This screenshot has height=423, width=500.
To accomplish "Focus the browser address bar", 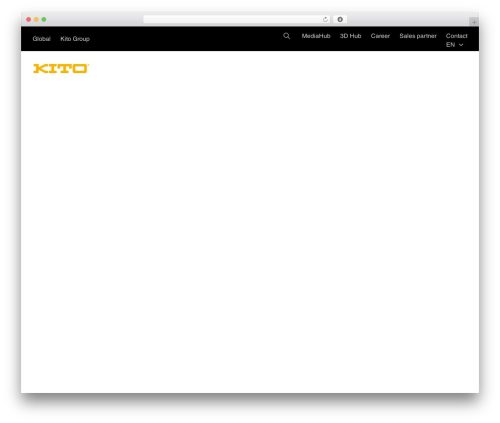I will click(x=237, y=19).
